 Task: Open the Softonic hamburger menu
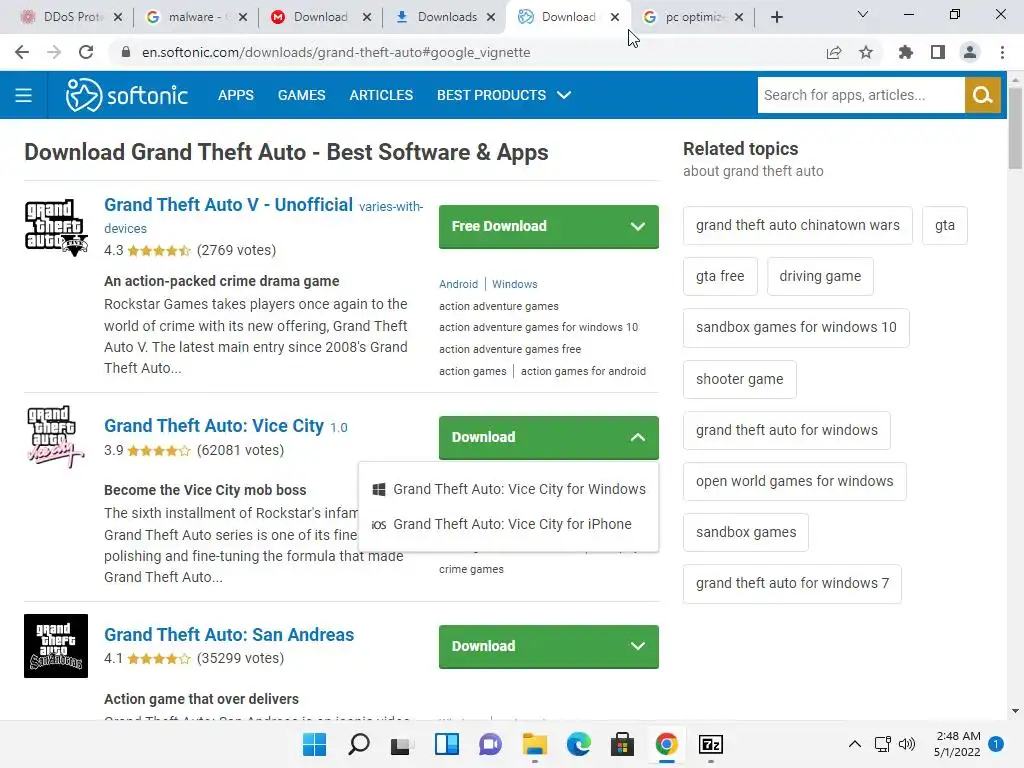pyautogui.click(x=24, y=95)
